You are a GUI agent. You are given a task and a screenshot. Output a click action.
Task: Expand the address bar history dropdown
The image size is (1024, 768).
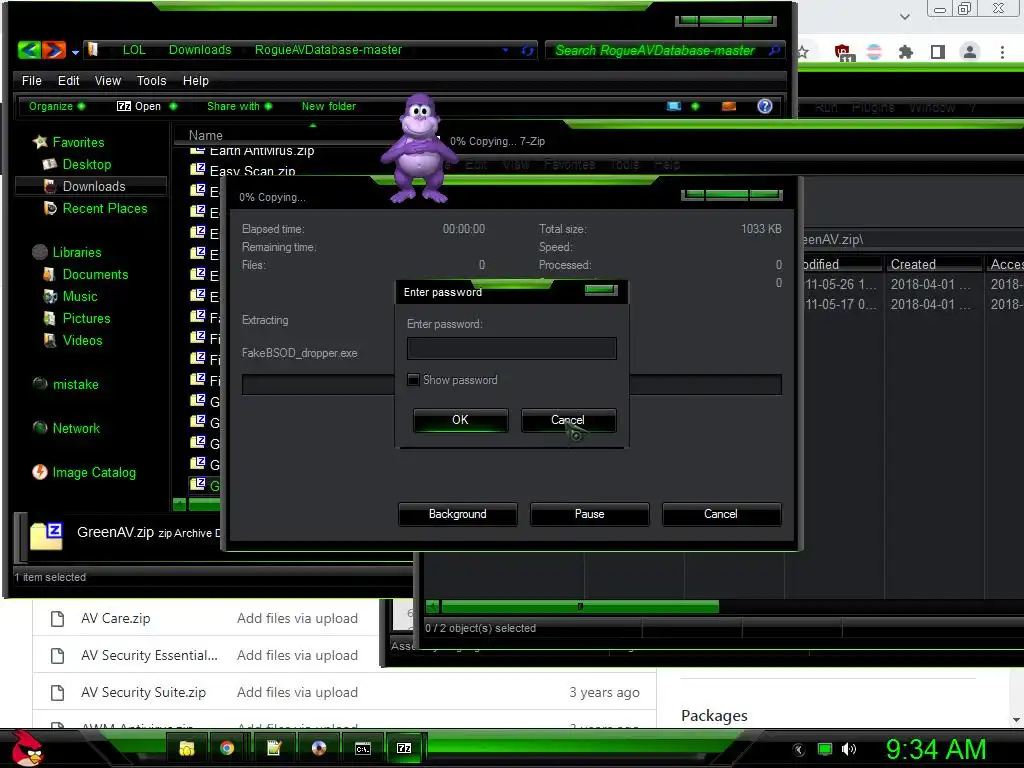505,50
